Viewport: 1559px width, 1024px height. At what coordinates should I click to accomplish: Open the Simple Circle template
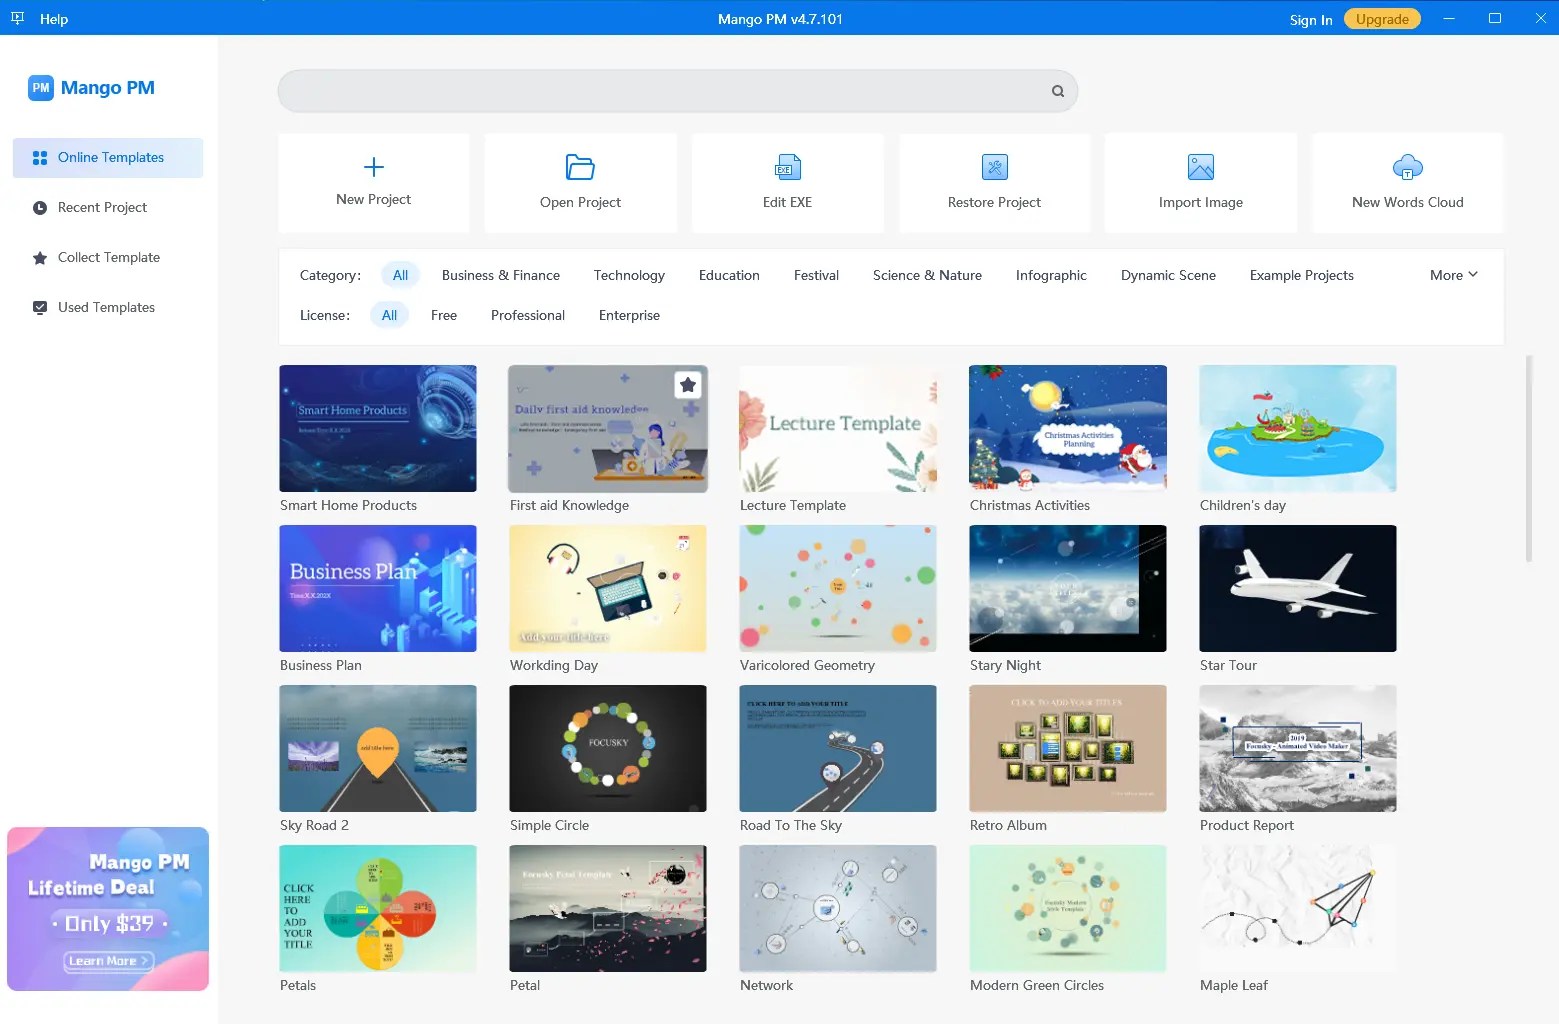click(608, 748)
